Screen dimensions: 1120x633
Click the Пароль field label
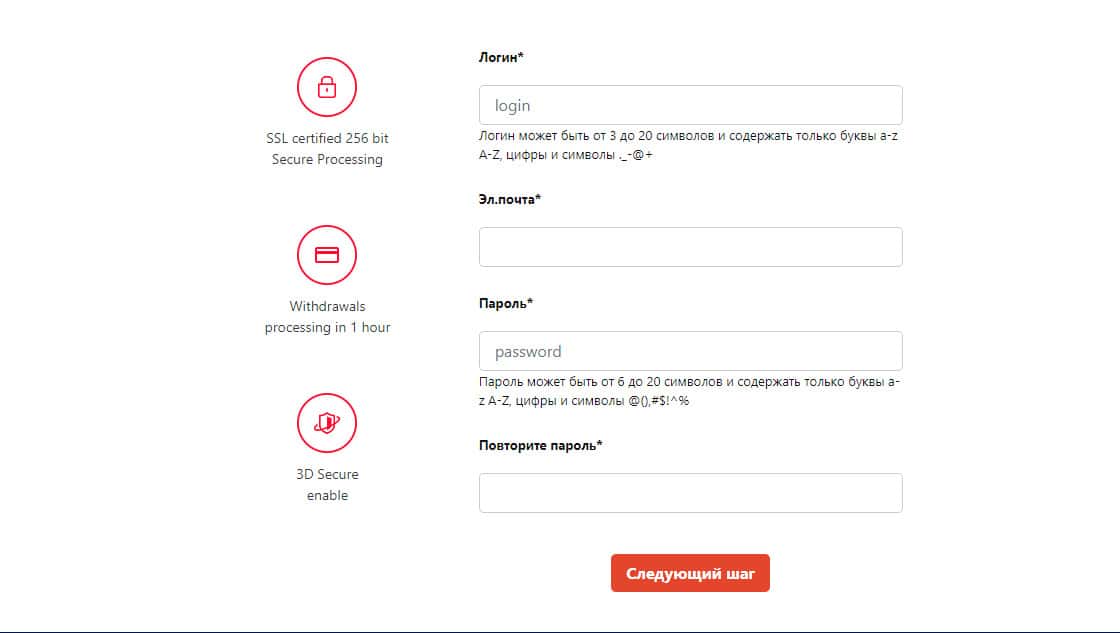point(503,303)
